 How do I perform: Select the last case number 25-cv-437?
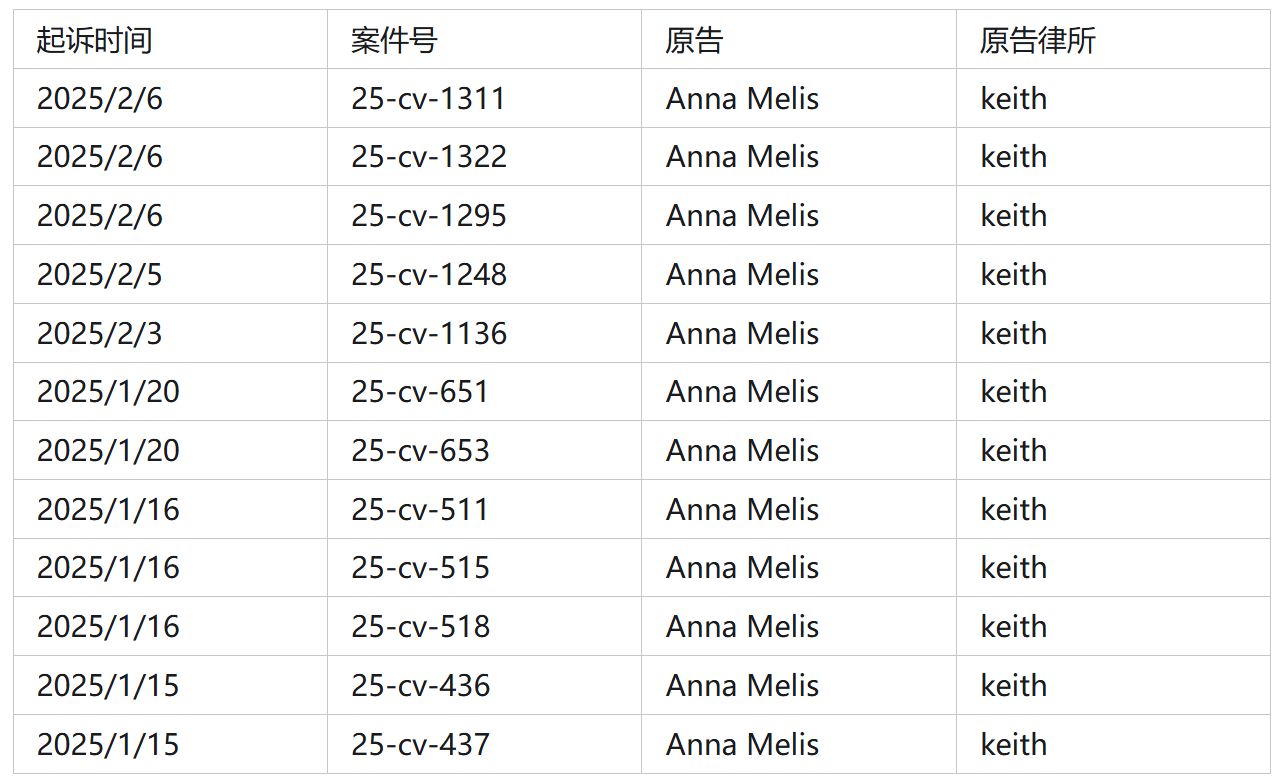419,745
